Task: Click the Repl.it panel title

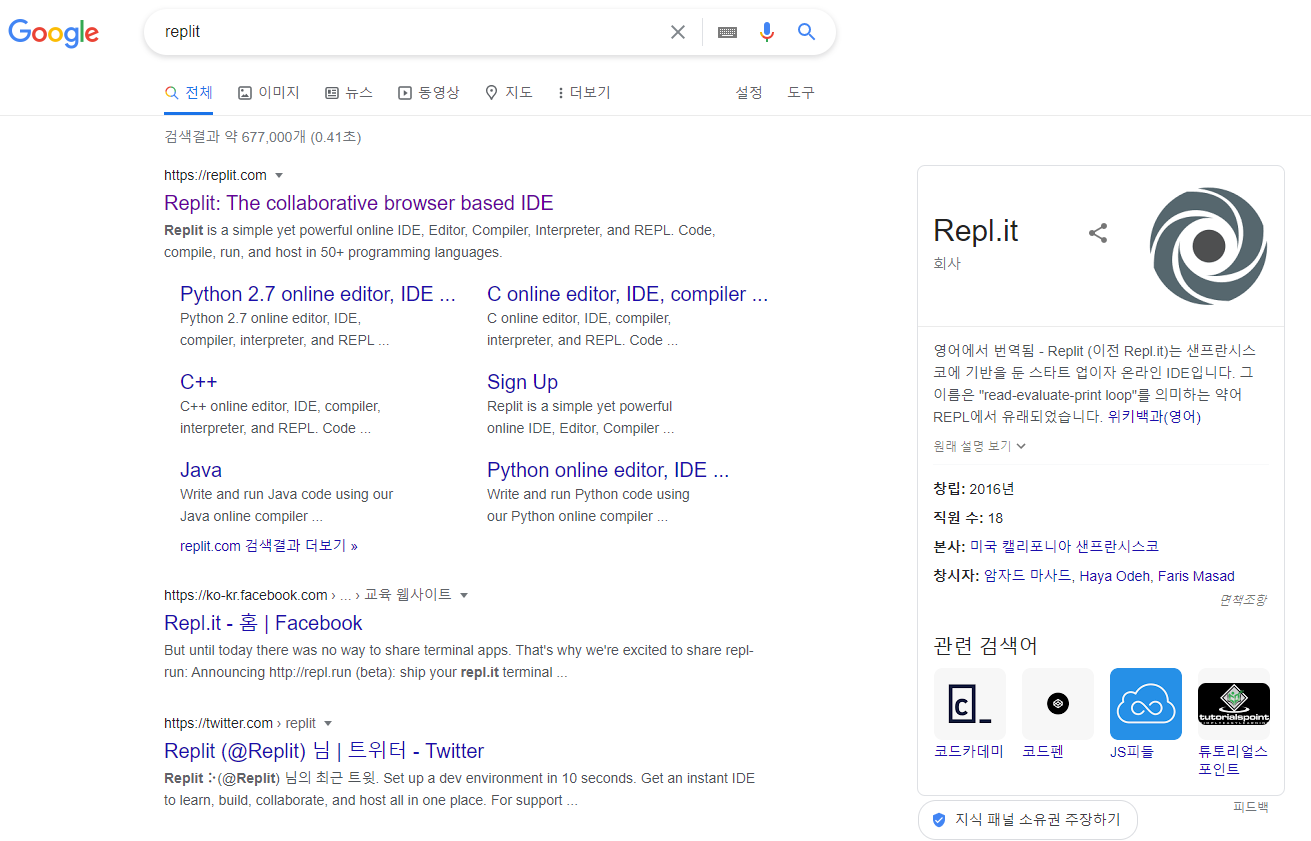Action: tap(976, 230)
